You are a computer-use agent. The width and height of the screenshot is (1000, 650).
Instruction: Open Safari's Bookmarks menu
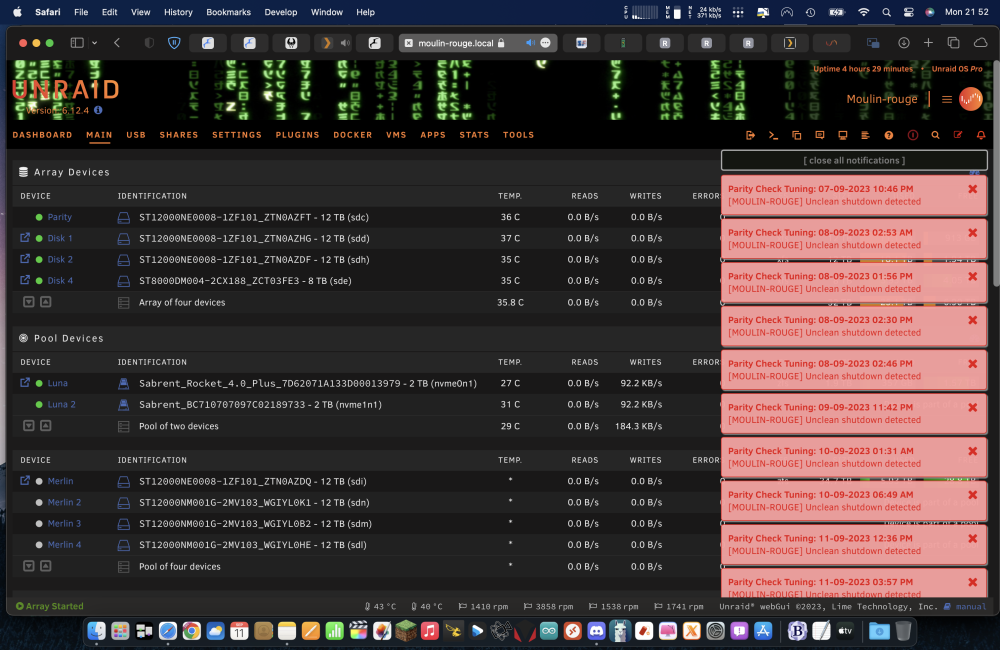[228, 12]
